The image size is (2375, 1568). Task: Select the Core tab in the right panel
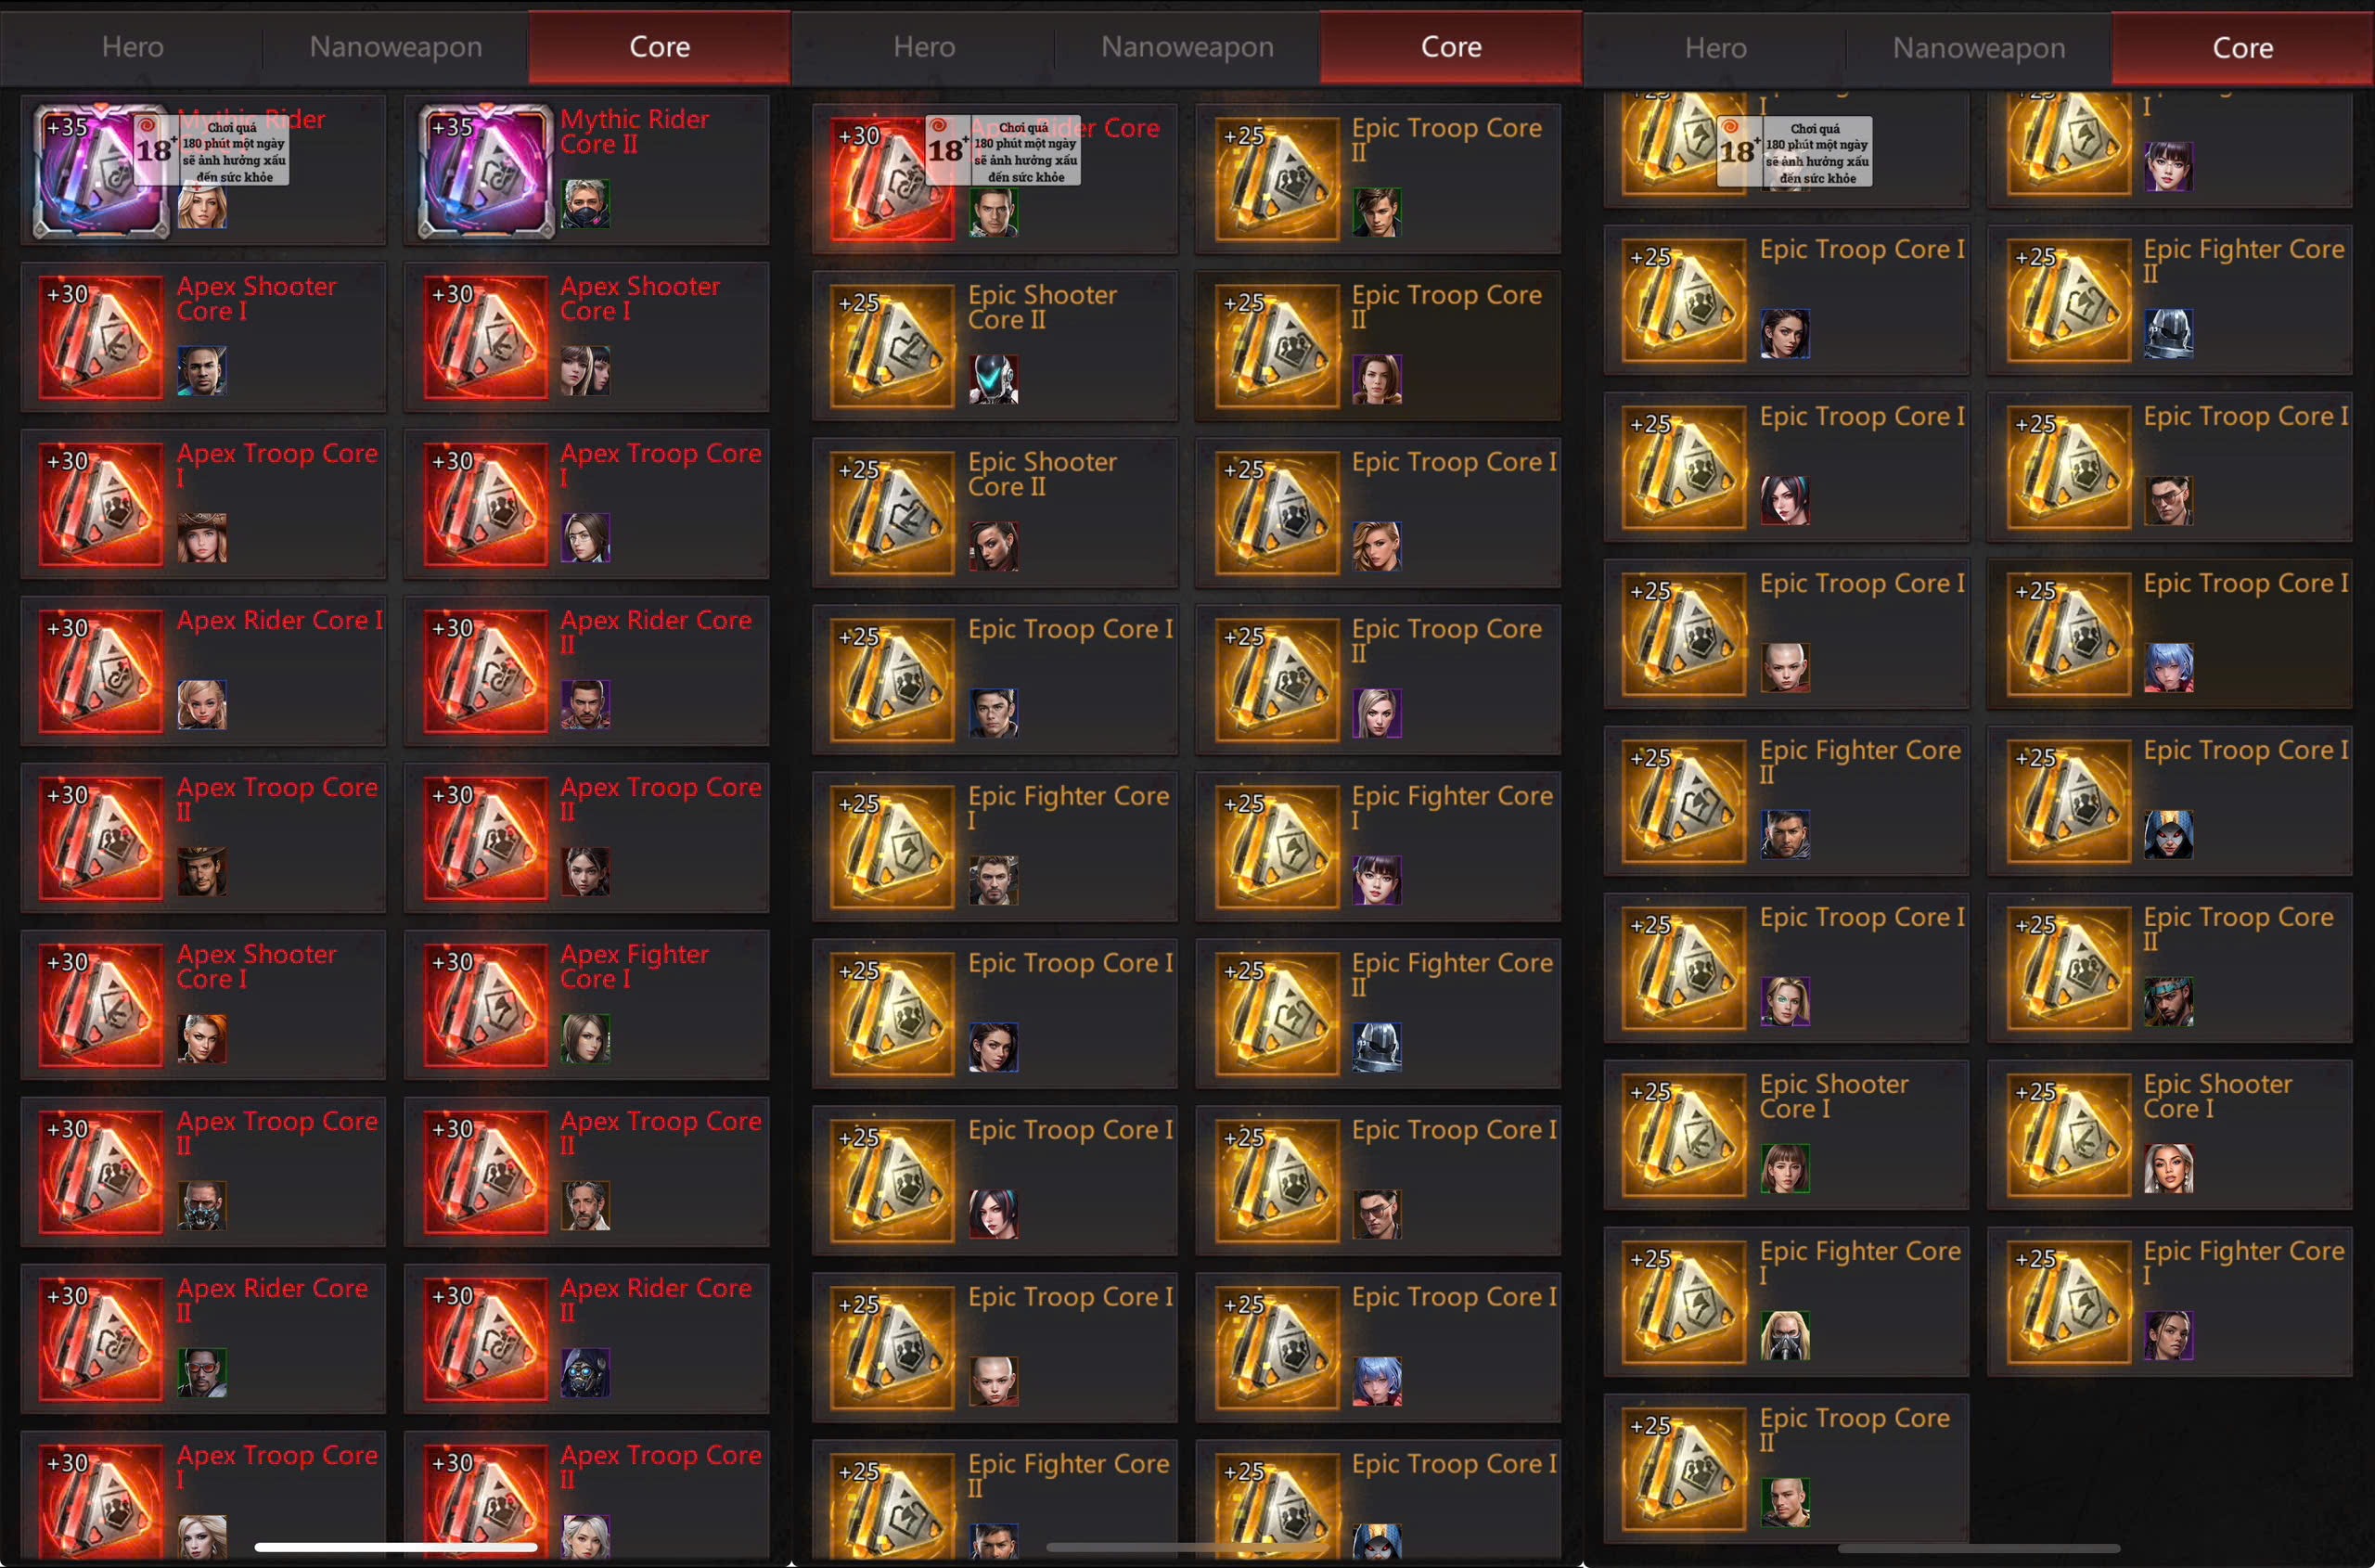coord(2242,48)
